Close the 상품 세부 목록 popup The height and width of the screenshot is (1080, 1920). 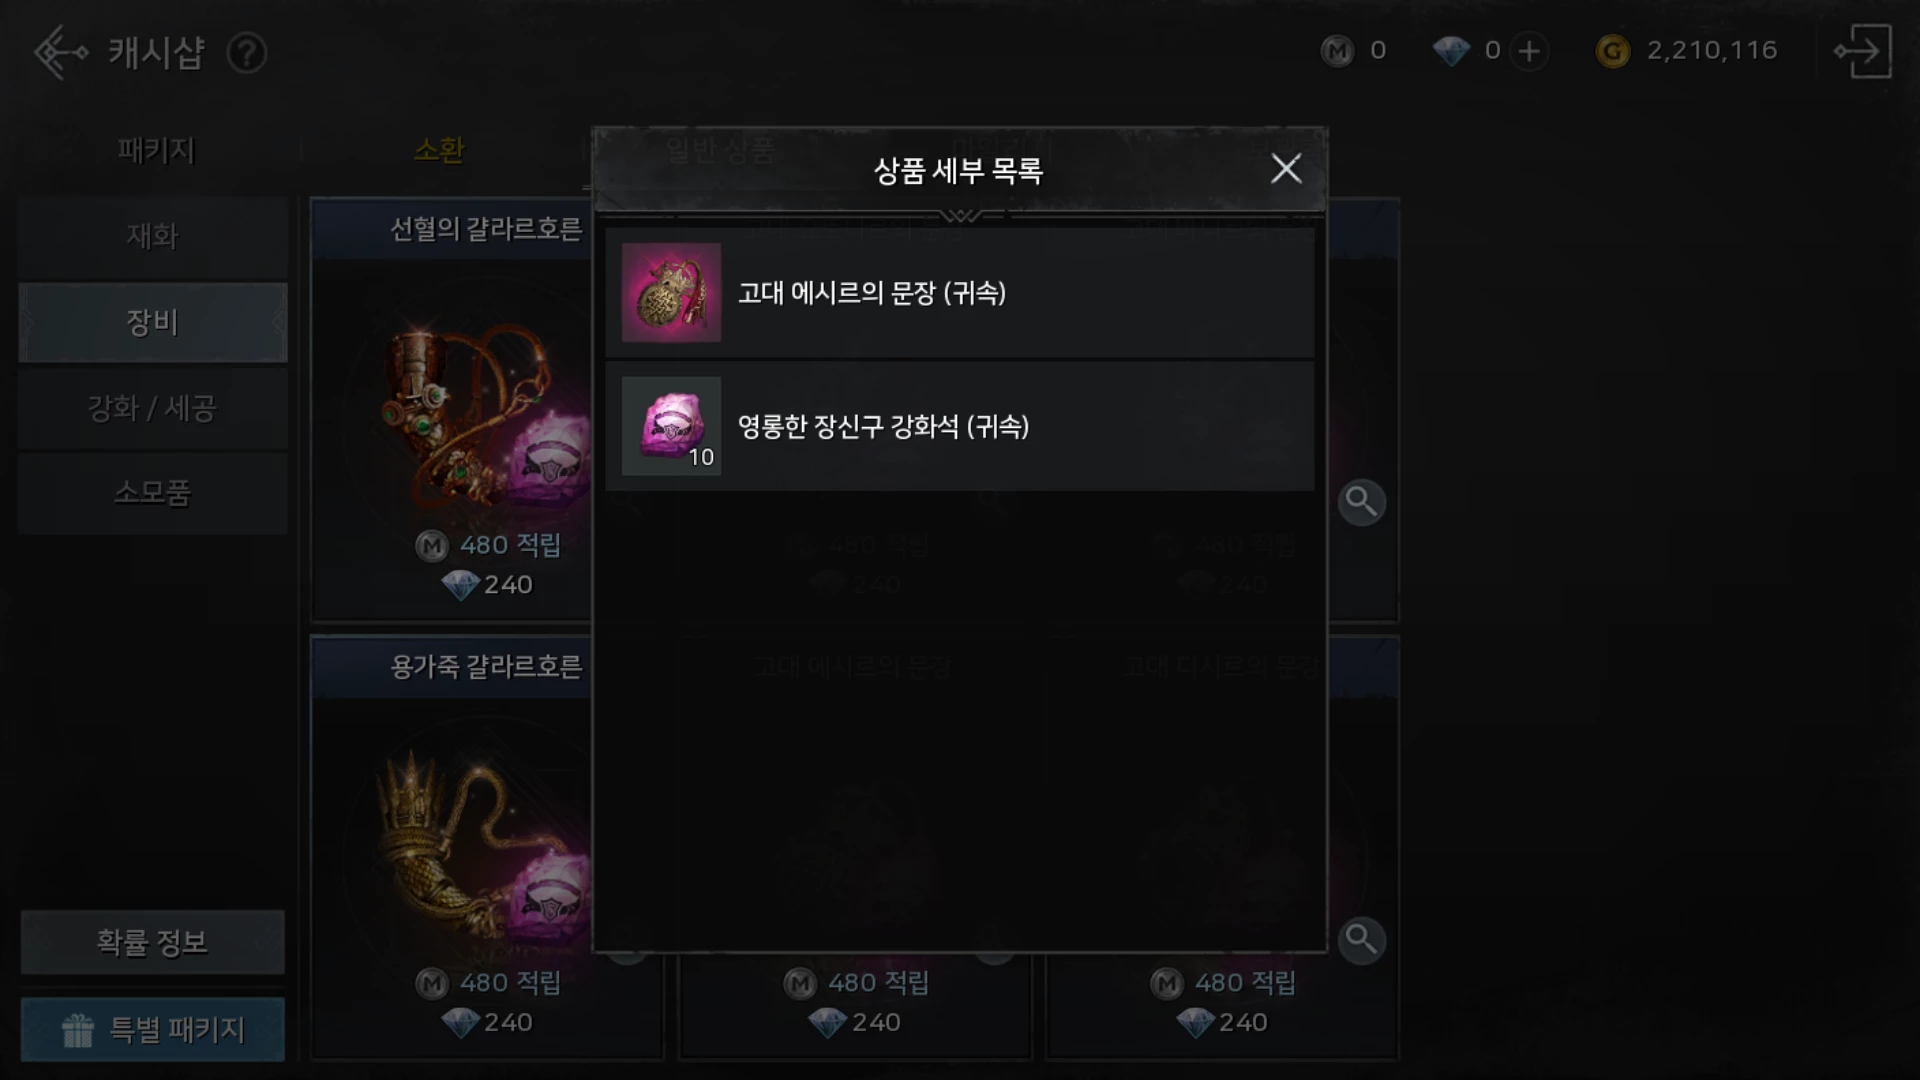[1286, 169]
